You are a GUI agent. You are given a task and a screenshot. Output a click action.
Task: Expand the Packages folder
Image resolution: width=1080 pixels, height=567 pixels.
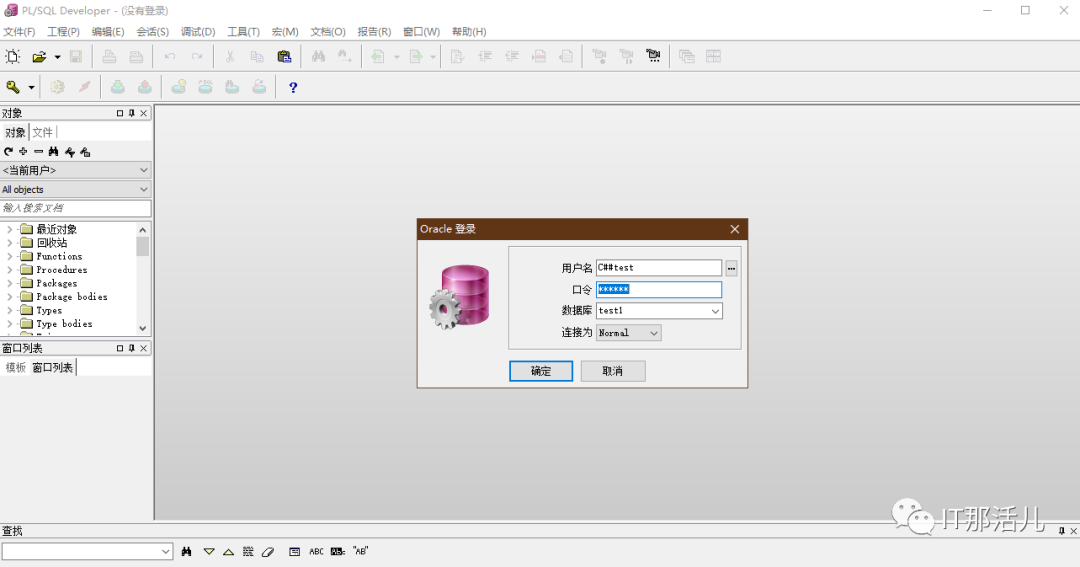coord(10,283)
